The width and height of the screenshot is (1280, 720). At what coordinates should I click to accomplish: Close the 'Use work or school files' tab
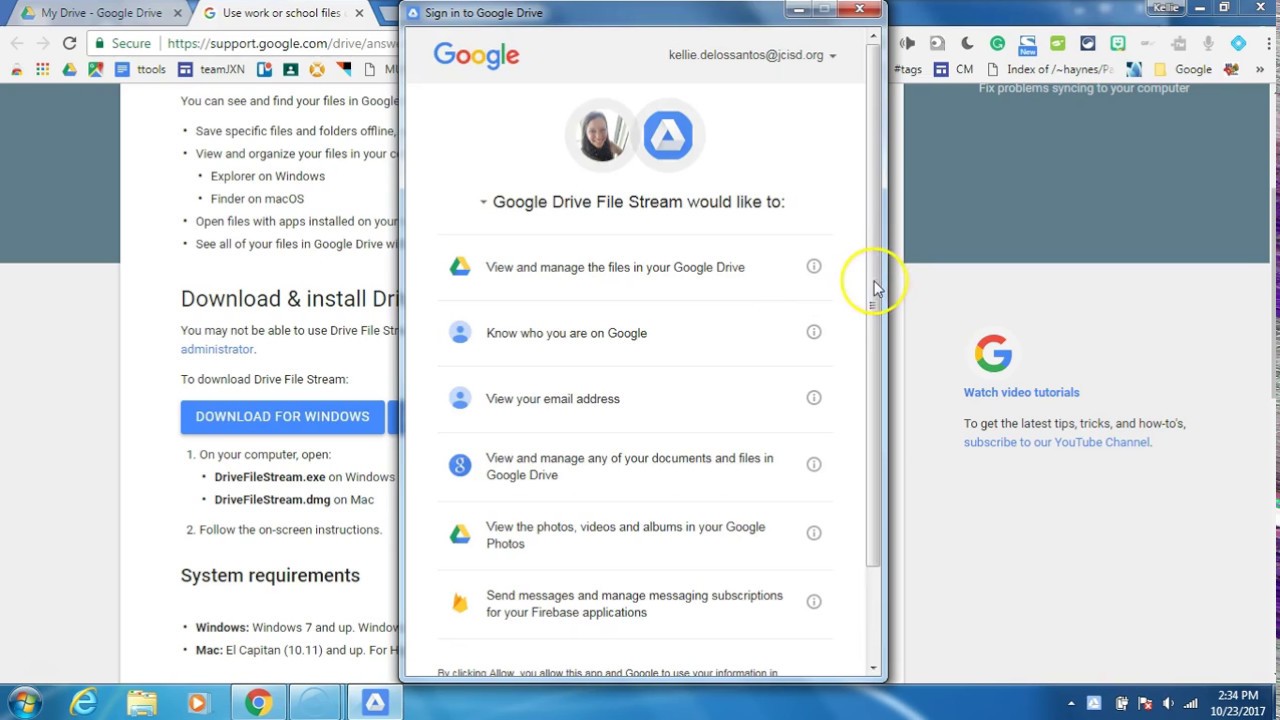pyautogui.click(x=360, y=13)
